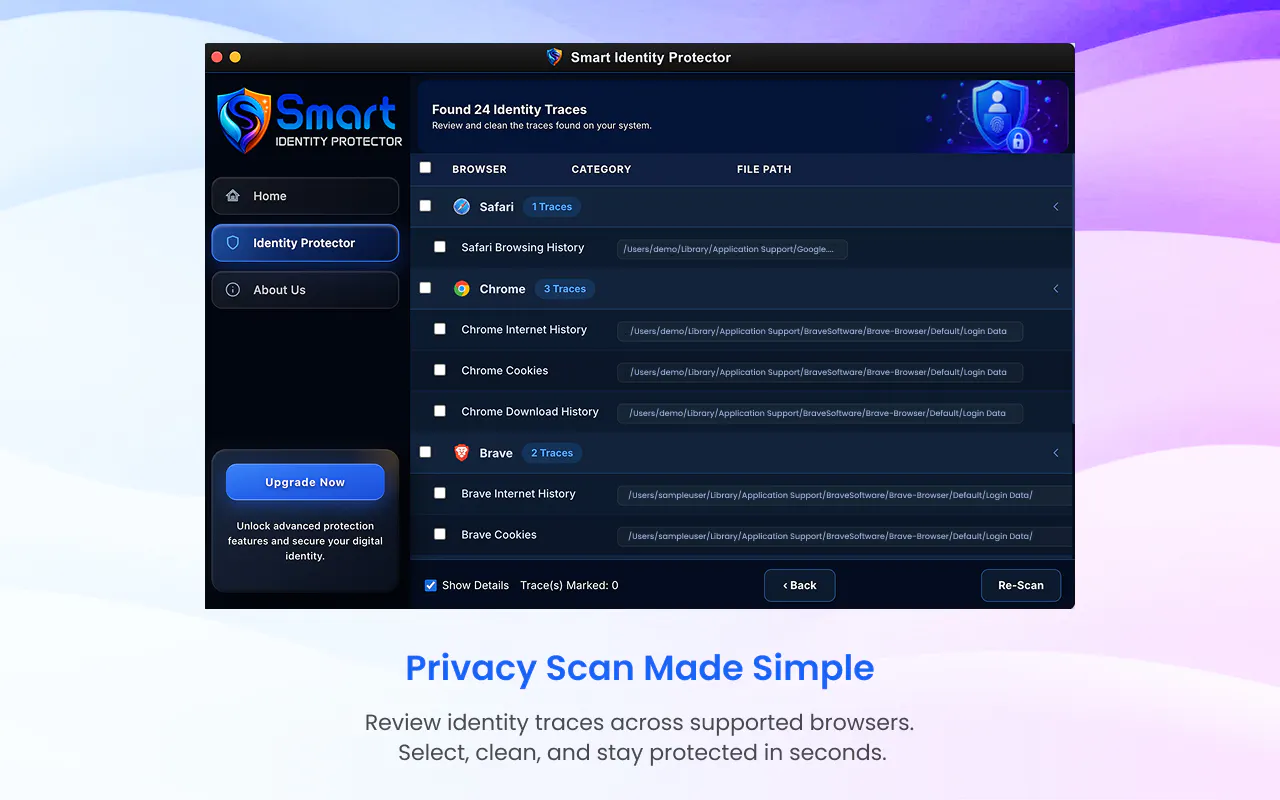Click the Smart Identity Protector sidebar logo
Viewport: 1280px width, 800px height.
pyautogui.click(x=308, y=120)
